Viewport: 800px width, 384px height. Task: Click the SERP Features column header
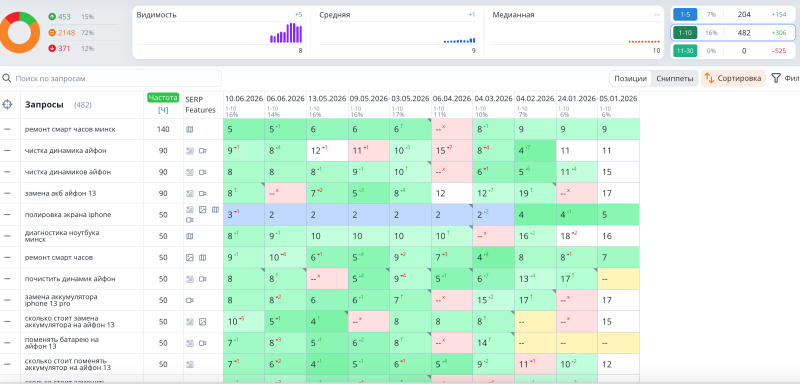[x=201, y=105]
